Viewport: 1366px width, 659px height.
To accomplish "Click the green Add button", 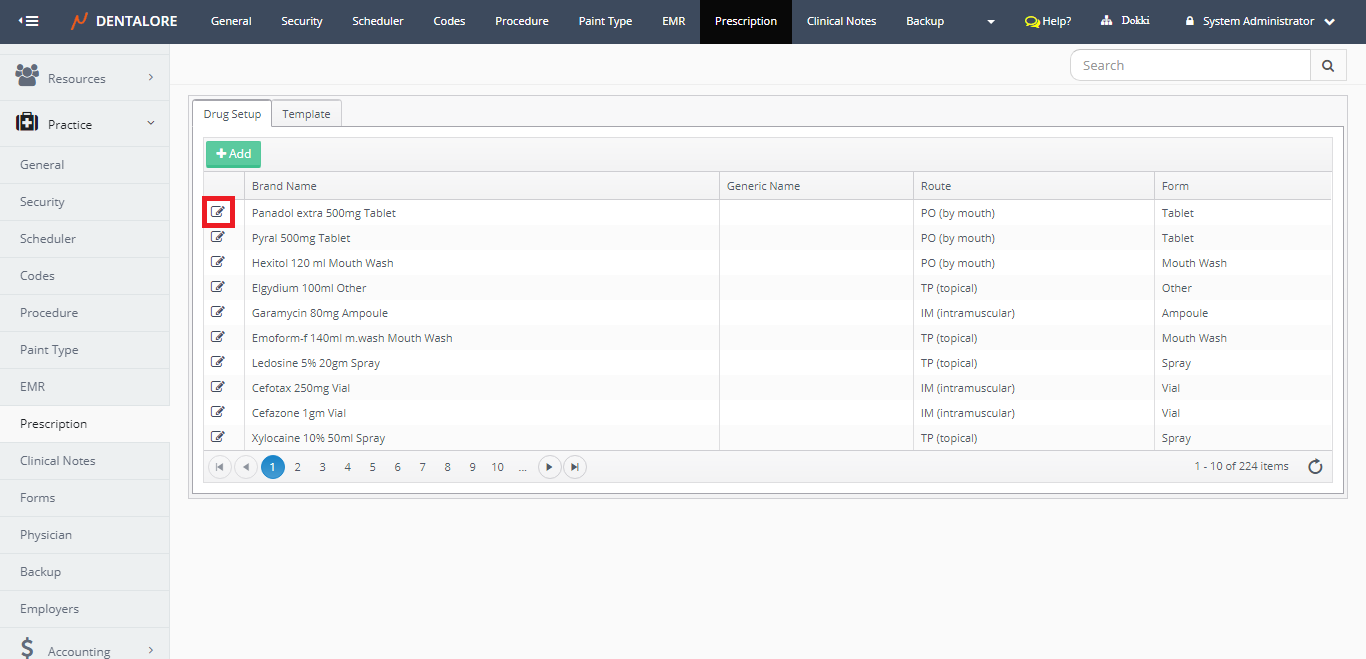I will point(233,154).
